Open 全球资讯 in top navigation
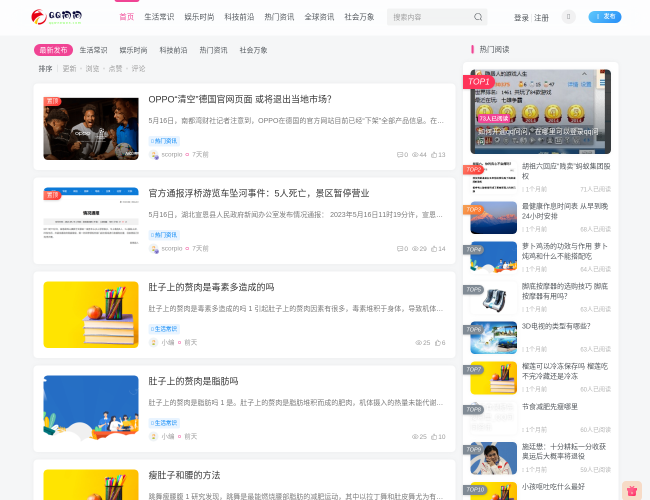Image resolution: width=650 pixels, height=500 pixels. pyautogui.click(x=319, y=17)
